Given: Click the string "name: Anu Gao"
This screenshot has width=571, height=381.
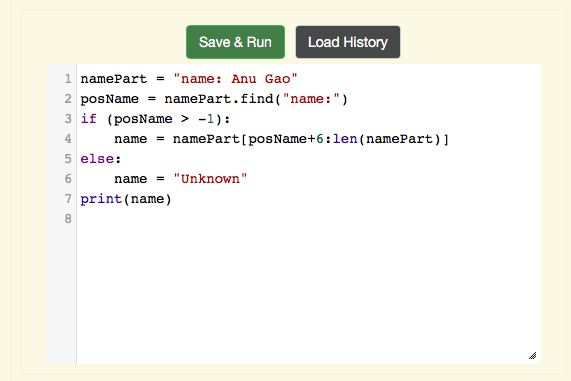Looking at the screenshot, I should coord(235,79).
